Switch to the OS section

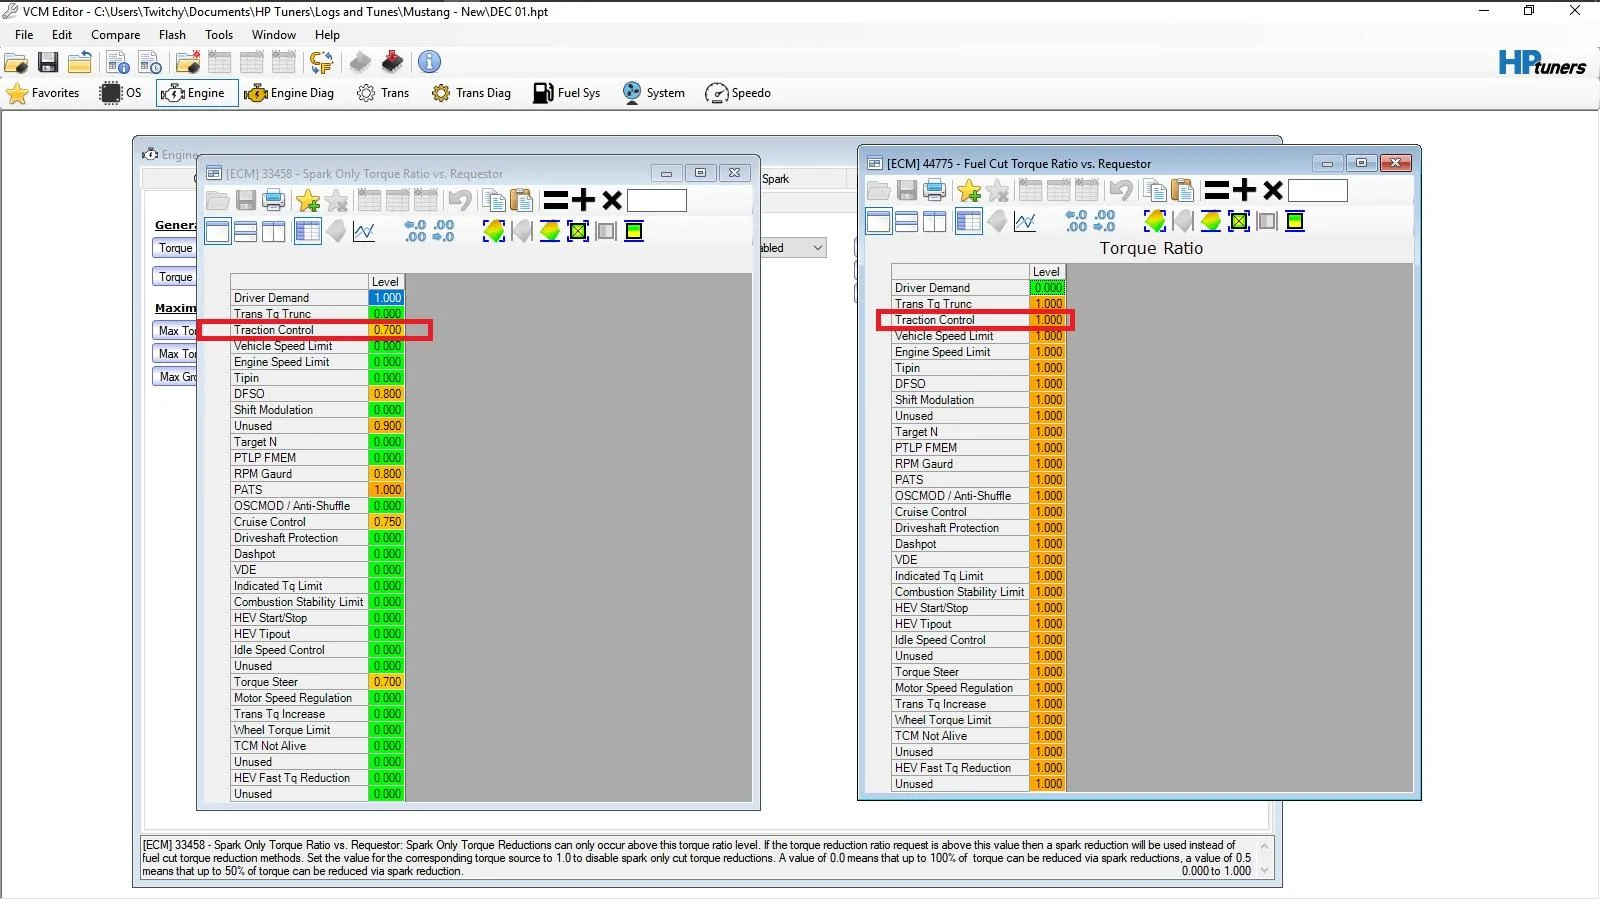[x=121, y=93]
